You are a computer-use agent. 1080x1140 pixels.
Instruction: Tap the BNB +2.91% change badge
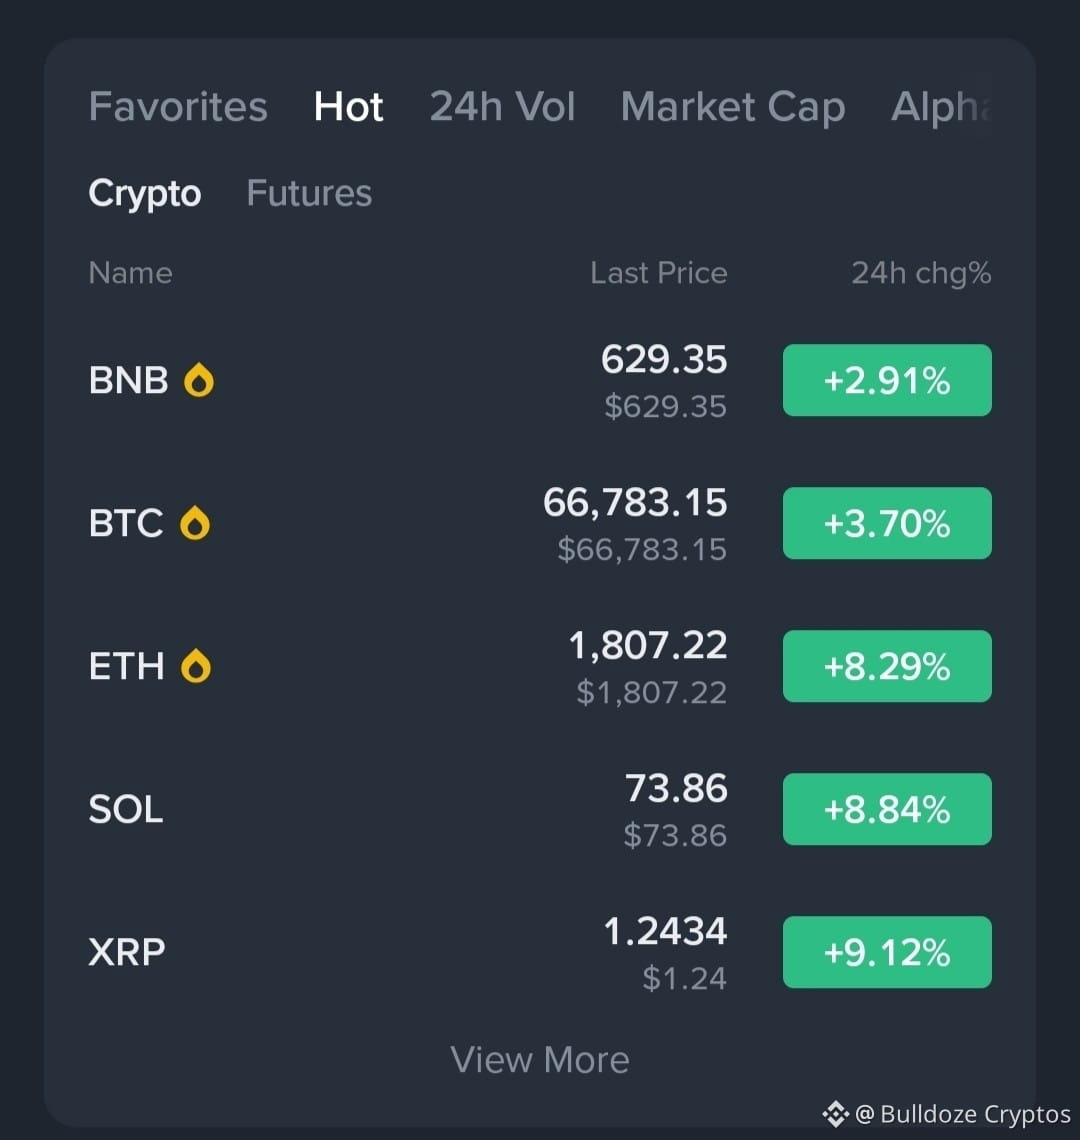[887, 380]
